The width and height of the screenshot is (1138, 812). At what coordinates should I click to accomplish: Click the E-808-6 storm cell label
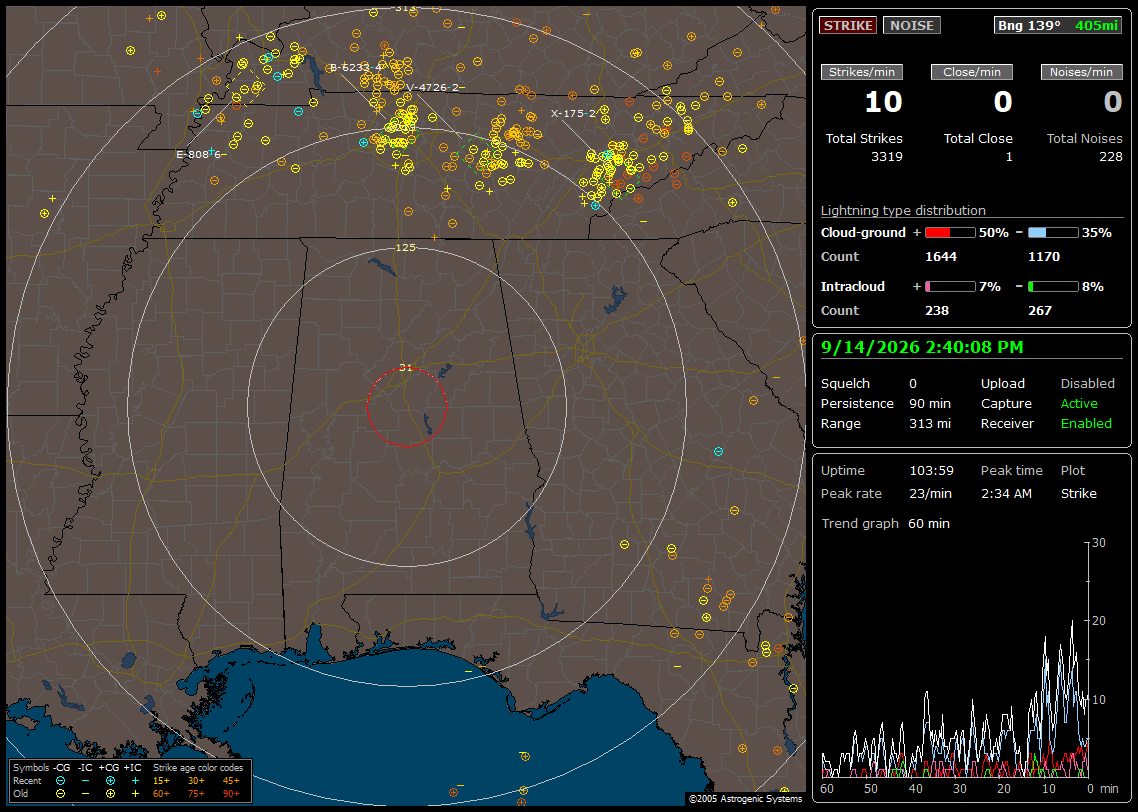click(x=199, y=154)
